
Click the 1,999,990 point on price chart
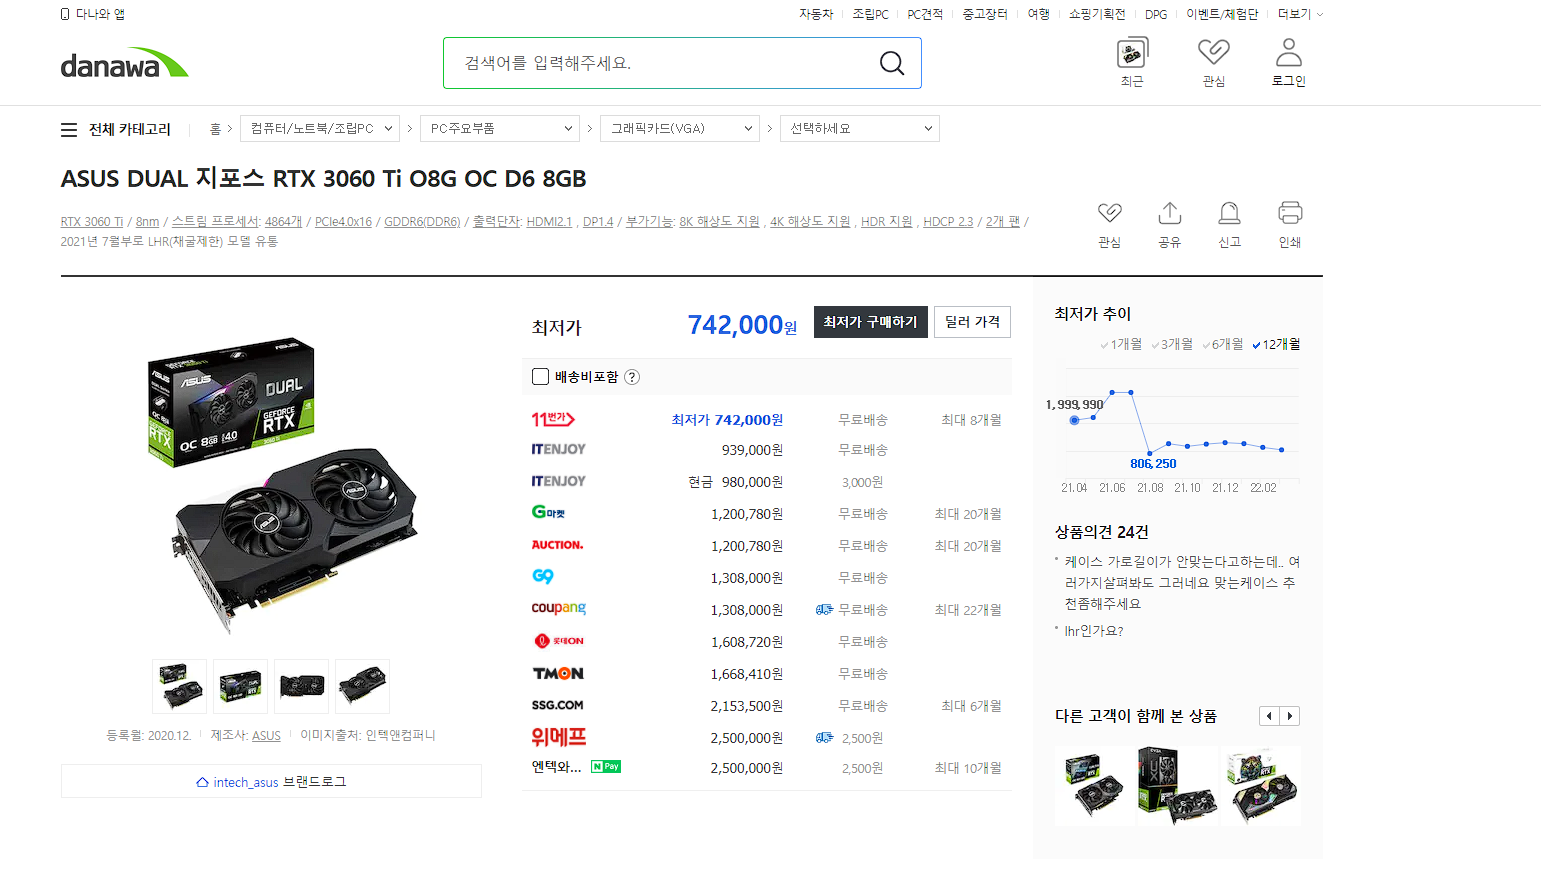pos(1075,420)
